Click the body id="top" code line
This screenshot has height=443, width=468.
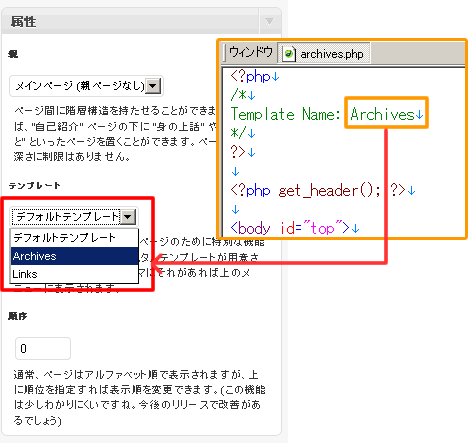(295, 228)
